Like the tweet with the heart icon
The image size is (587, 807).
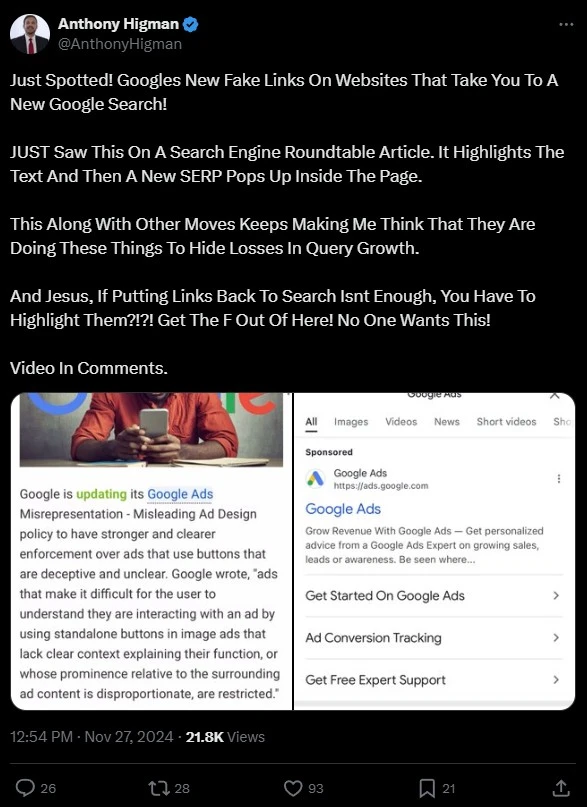point(293,788)
